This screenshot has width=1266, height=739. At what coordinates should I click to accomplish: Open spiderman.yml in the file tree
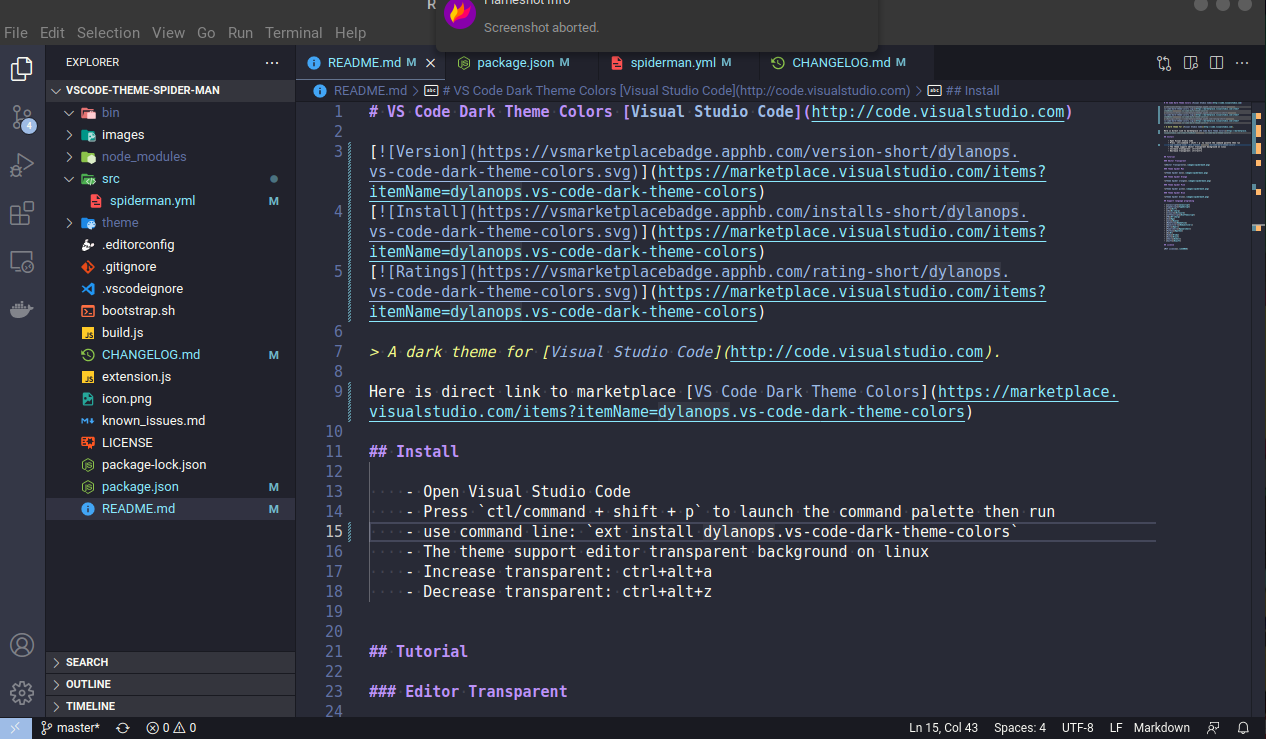(170, 201)
